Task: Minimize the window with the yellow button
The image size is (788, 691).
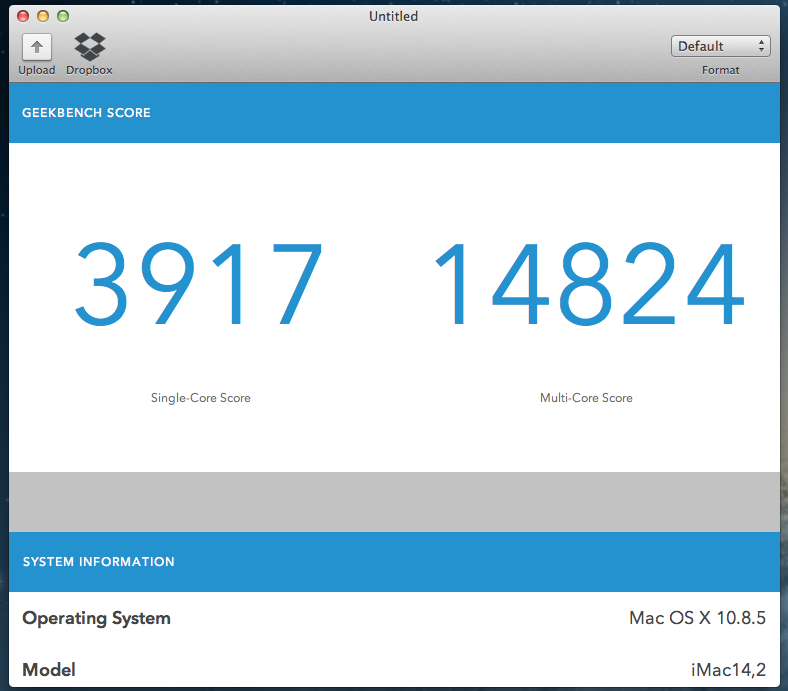Action: point(43,16)
